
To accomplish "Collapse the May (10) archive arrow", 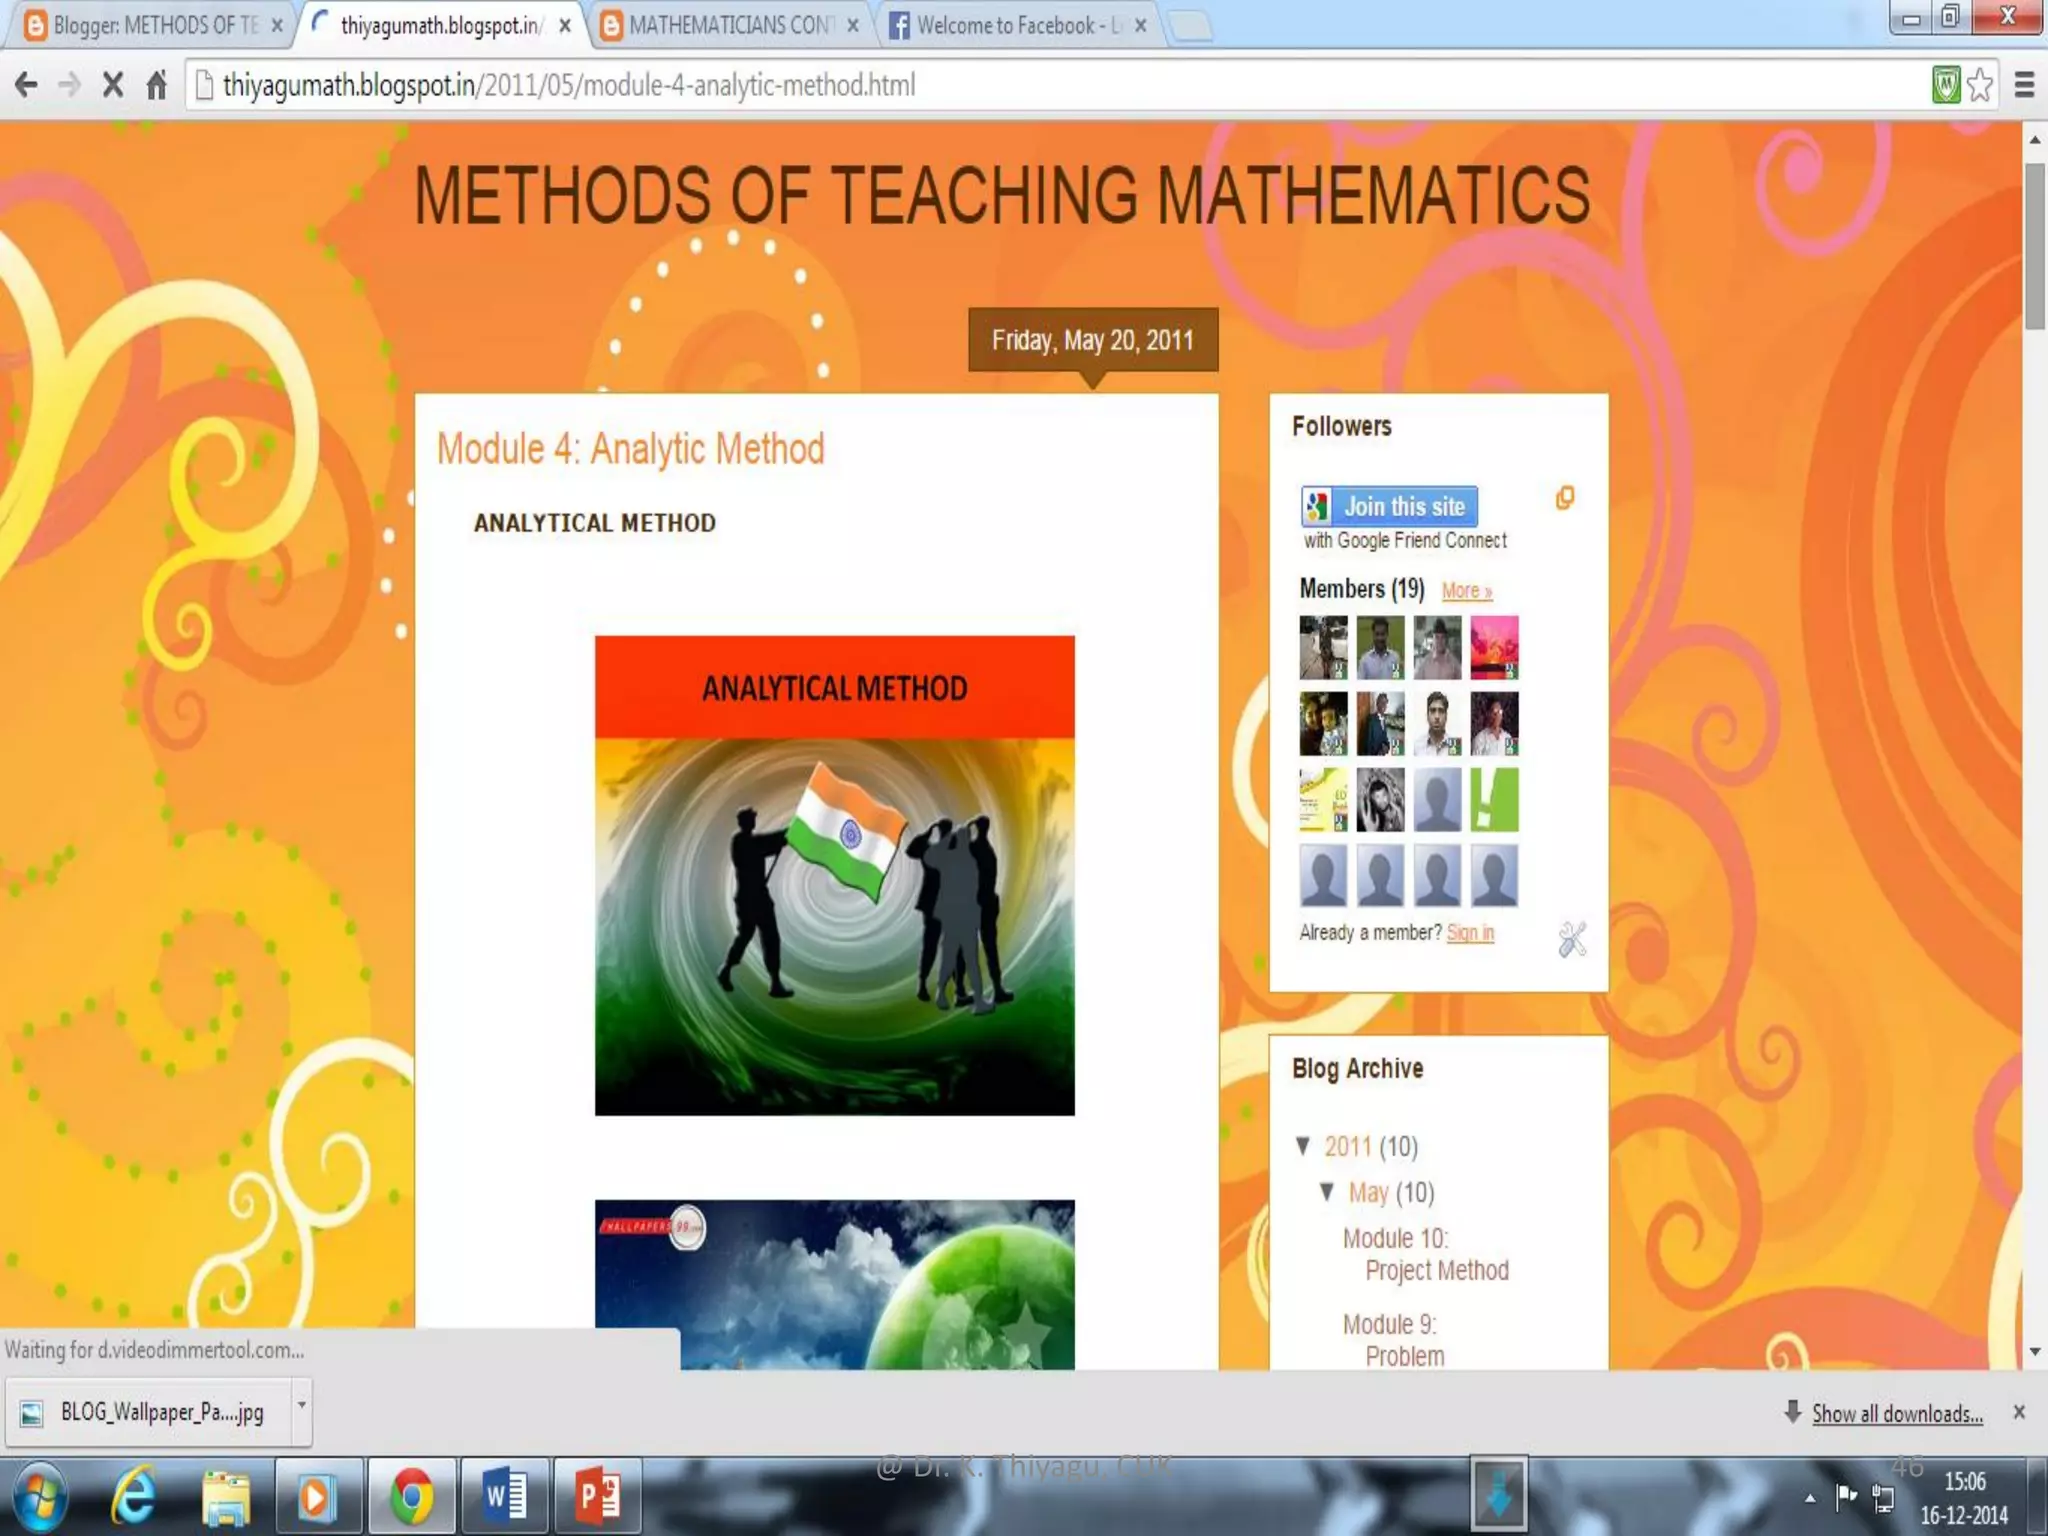I will [1327, 1192].
